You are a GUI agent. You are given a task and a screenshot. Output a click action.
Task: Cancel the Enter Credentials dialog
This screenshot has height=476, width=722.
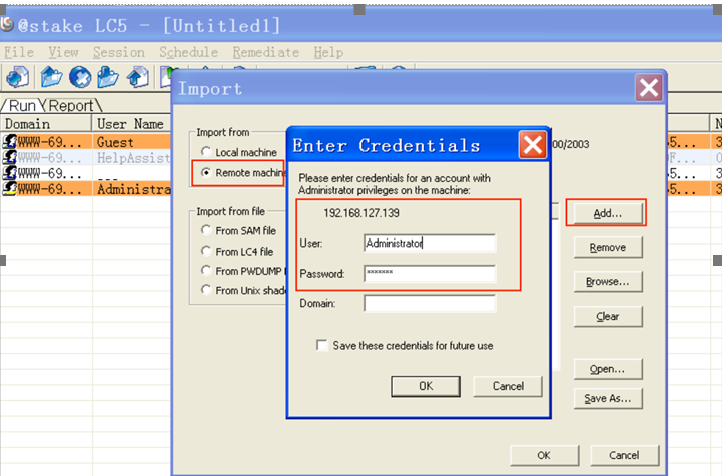coord(508,386)
